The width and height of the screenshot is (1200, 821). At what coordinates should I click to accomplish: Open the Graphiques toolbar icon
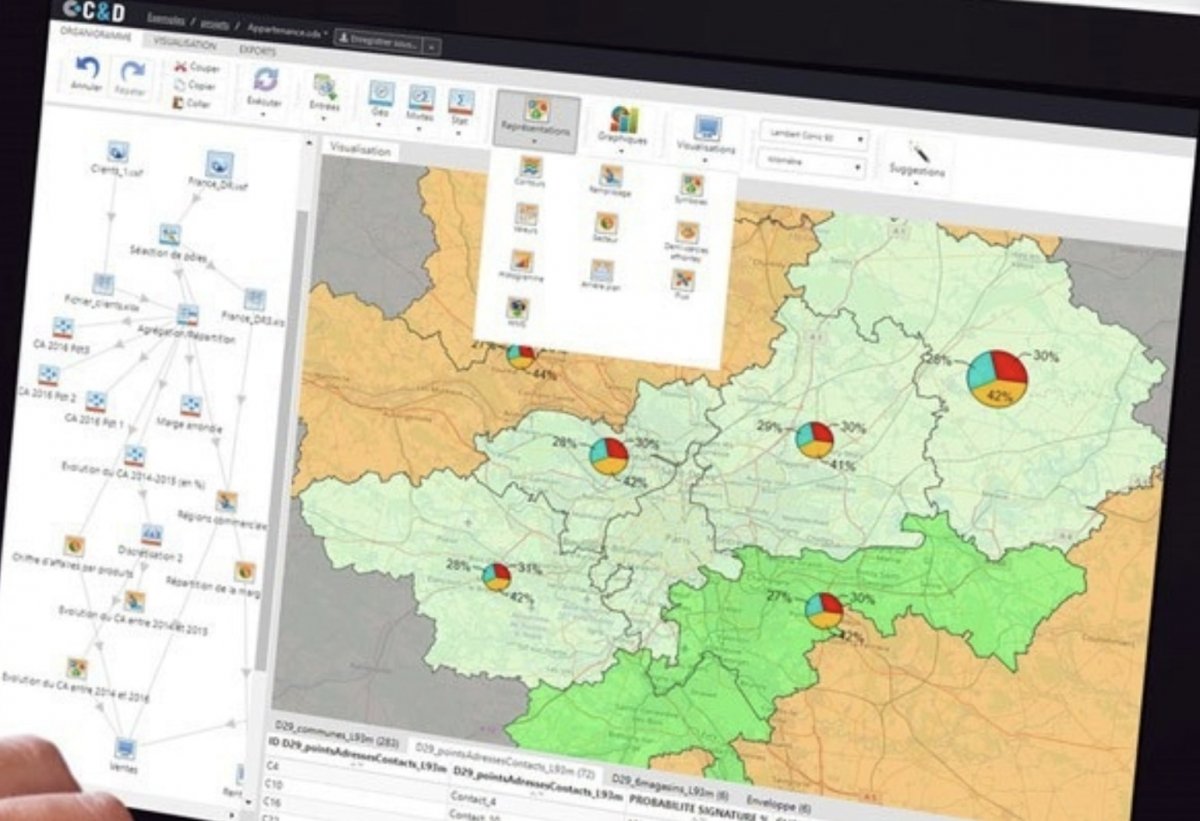coord(624,121)
